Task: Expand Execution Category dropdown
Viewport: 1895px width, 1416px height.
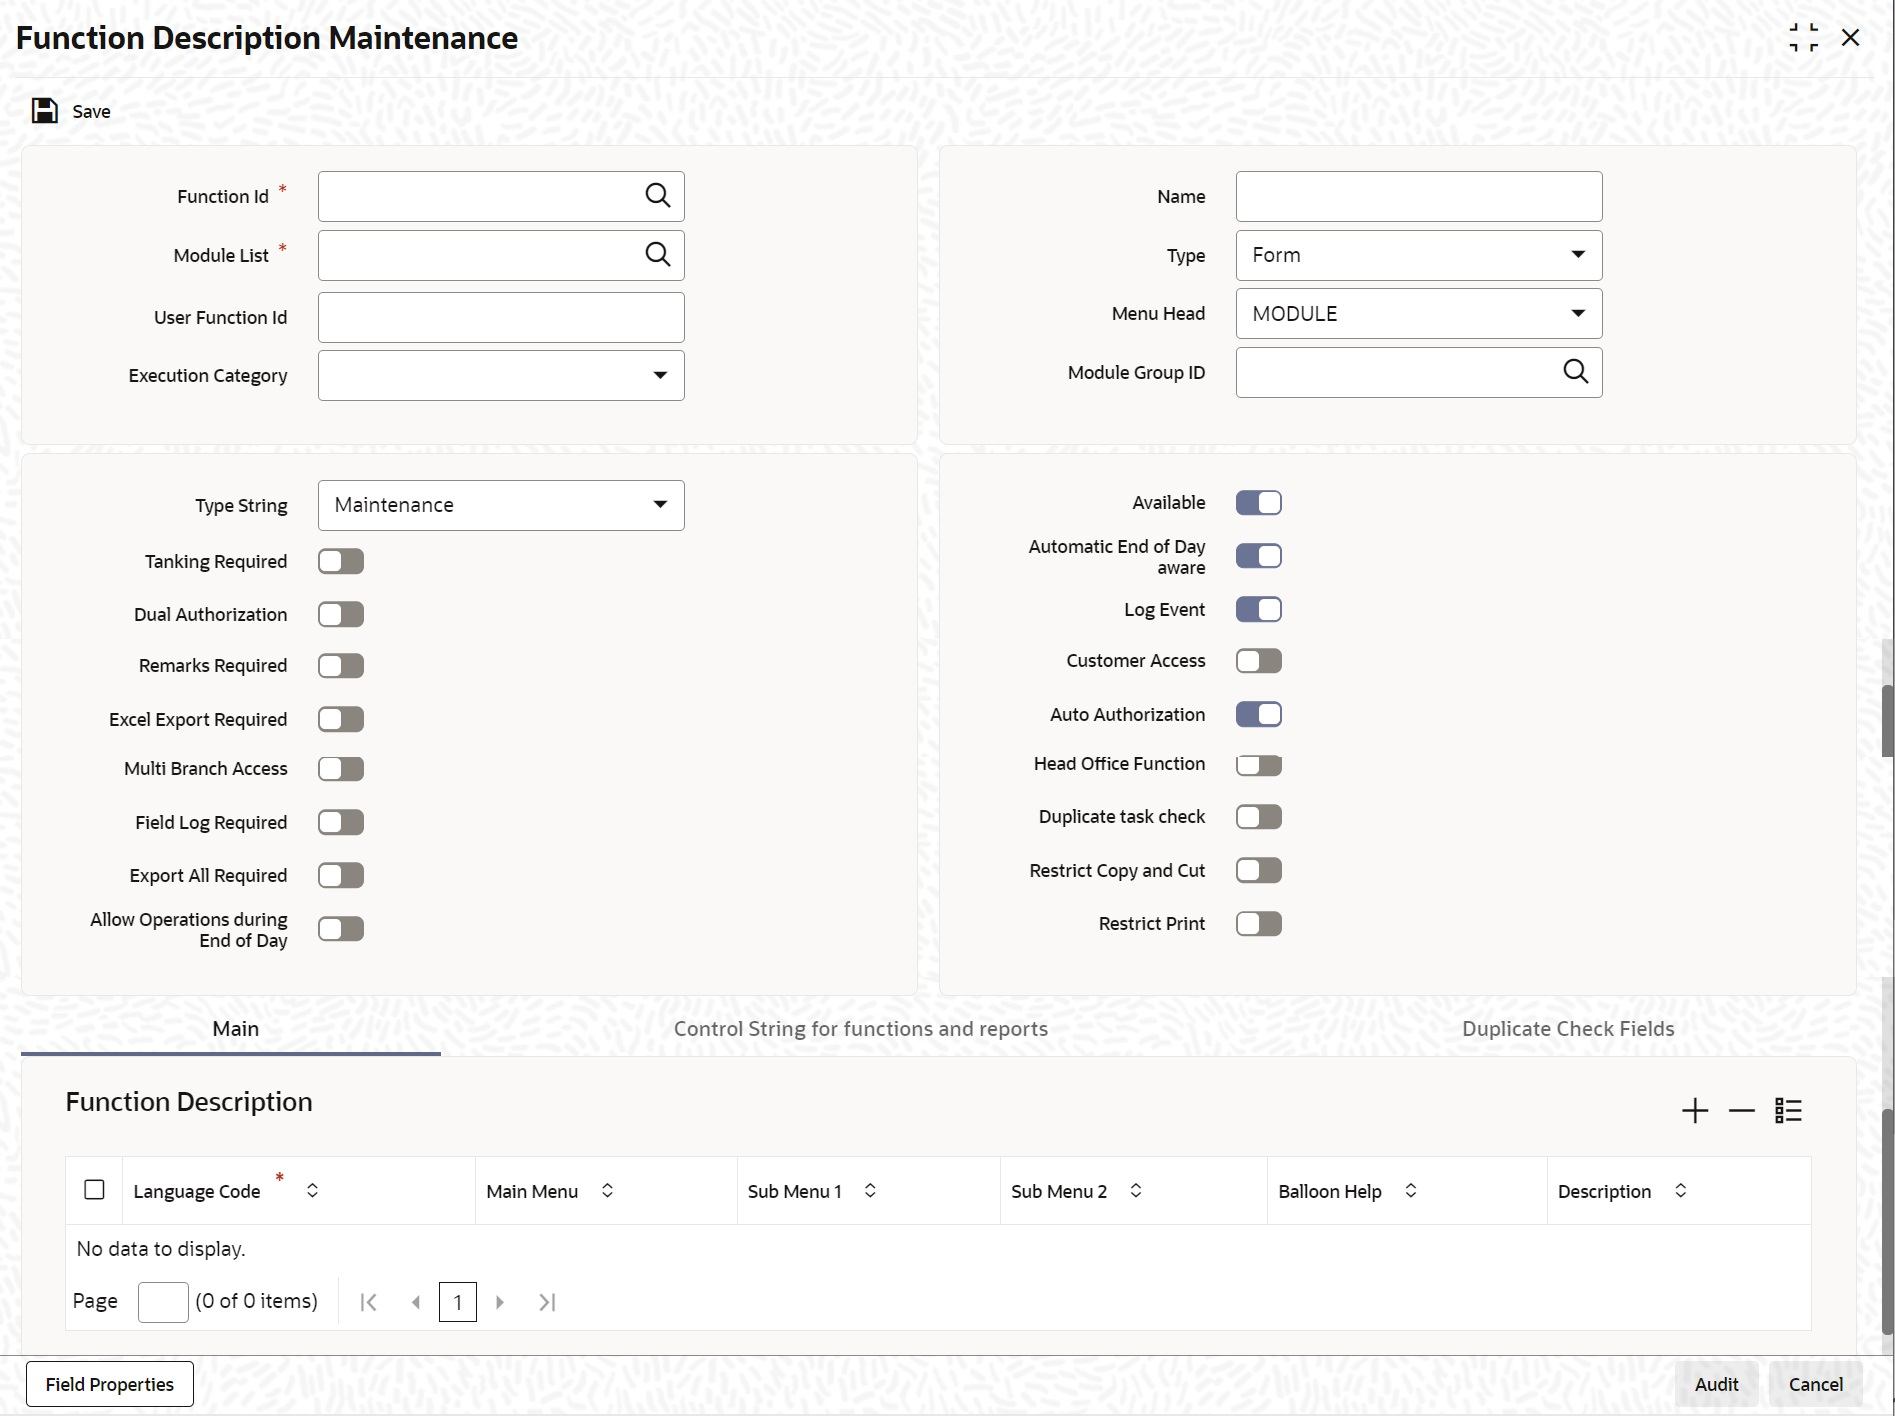Action: [660, 376]
